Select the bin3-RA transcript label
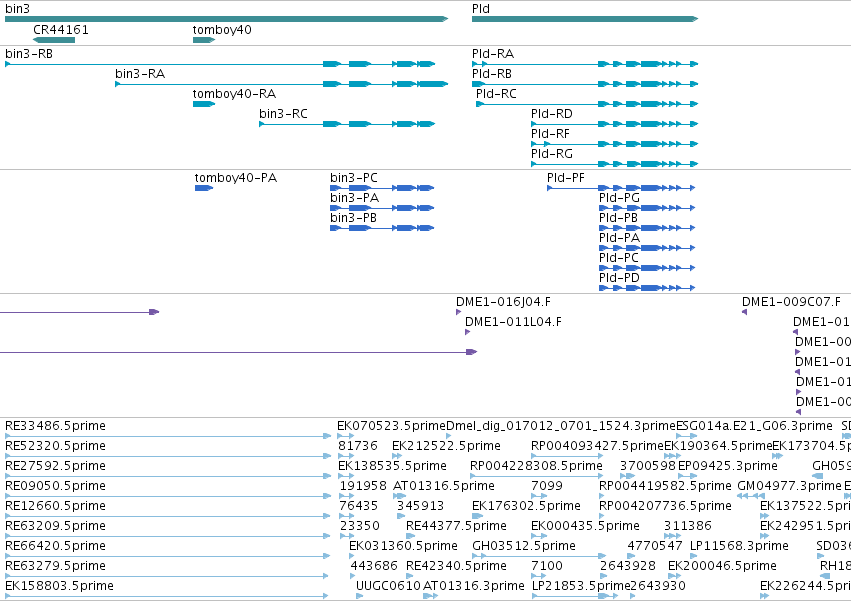This screenshot has height=601, width=851. click(x=140, y=74)
